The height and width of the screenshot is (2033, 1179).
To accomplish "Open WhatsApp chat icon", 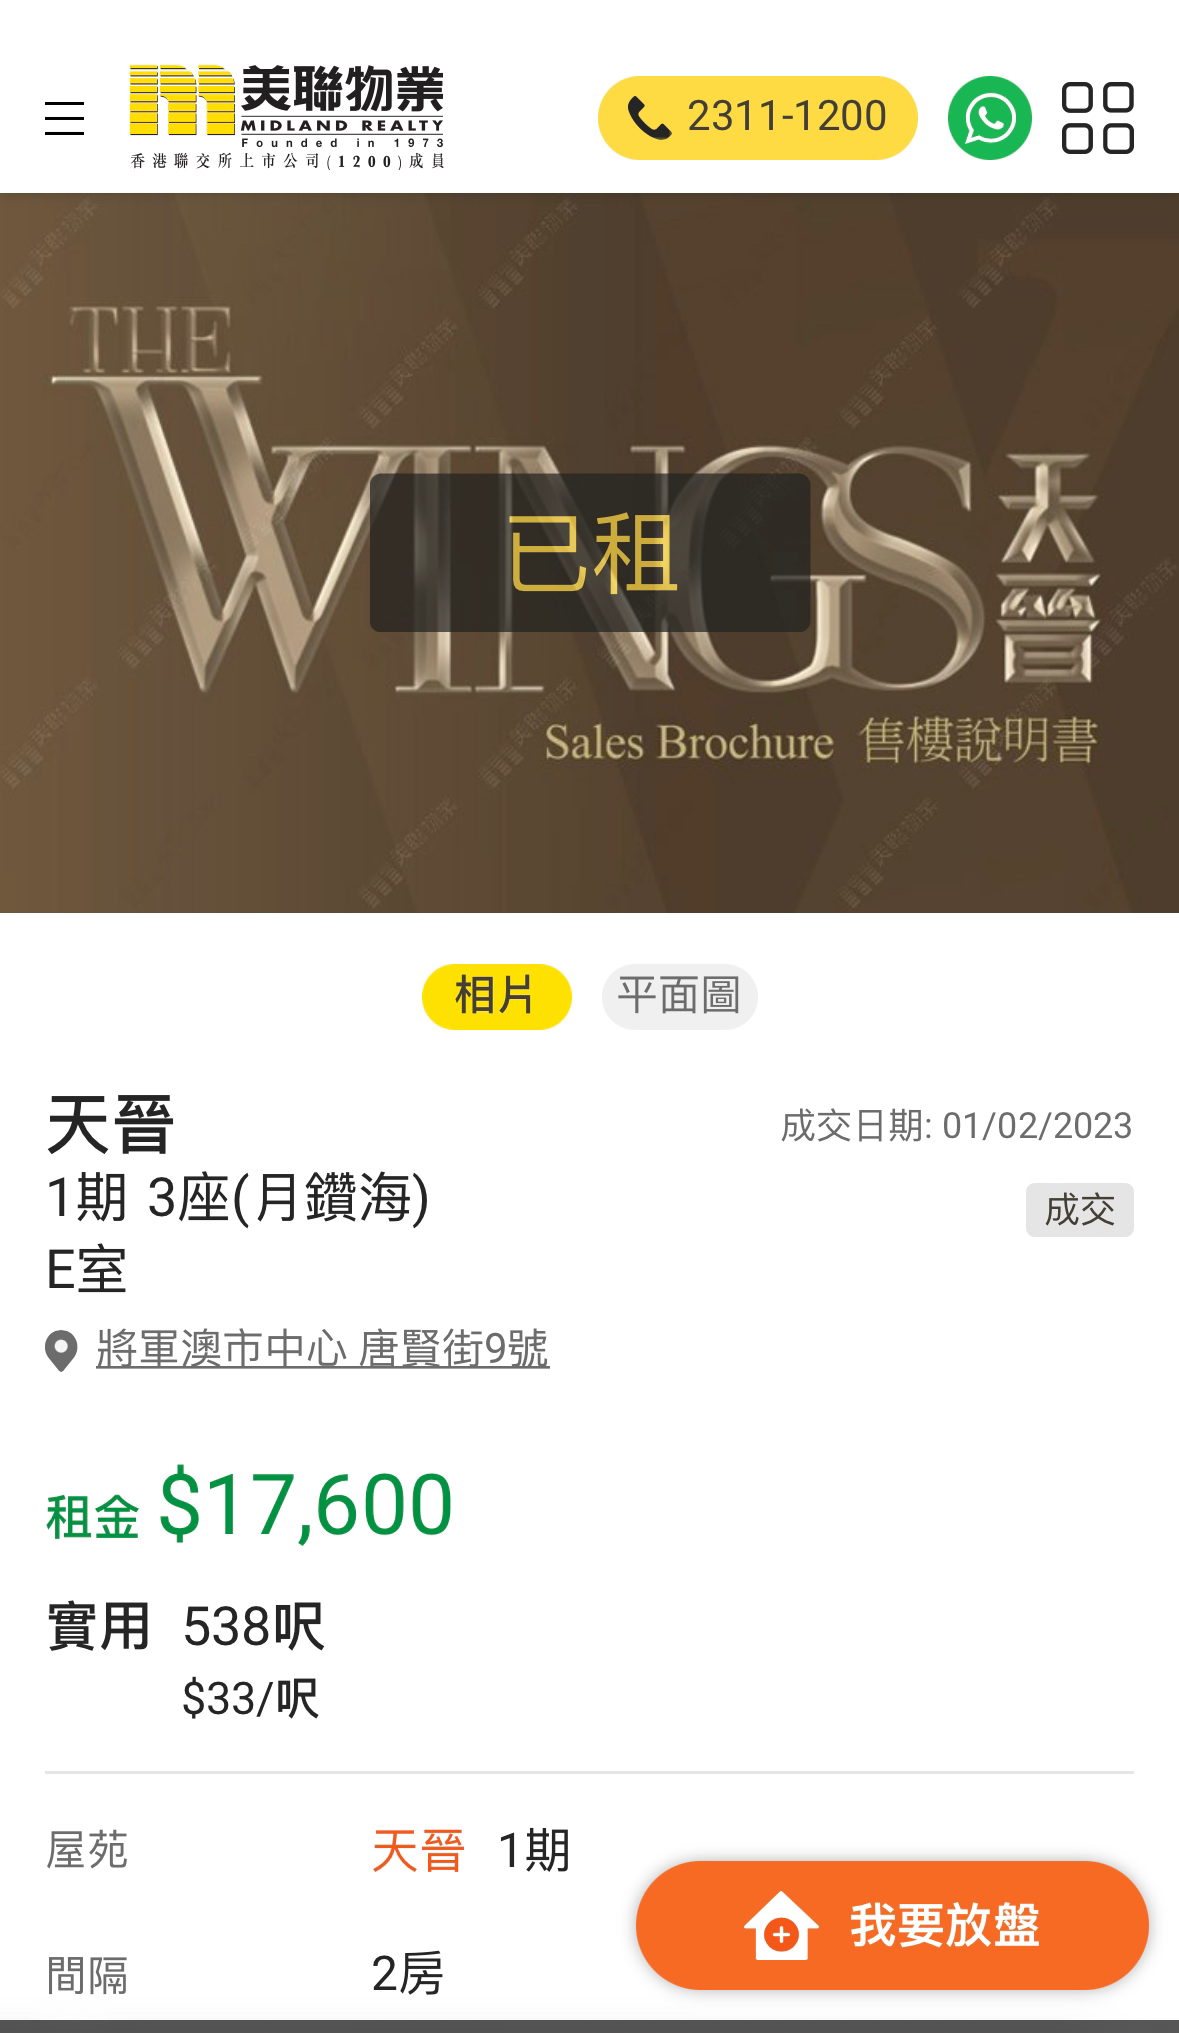I will tap(989, 118).
